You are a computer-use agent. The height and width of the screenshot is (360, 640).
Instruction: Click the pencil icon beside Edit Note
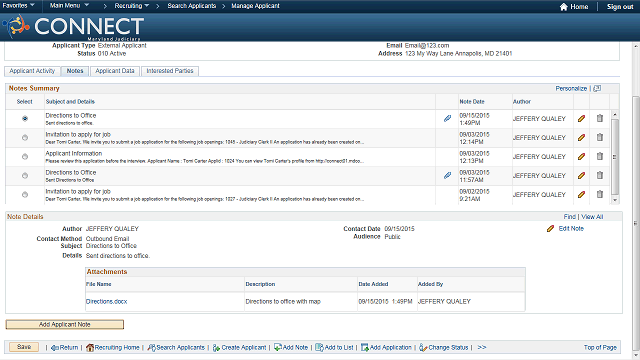(550, 229)
